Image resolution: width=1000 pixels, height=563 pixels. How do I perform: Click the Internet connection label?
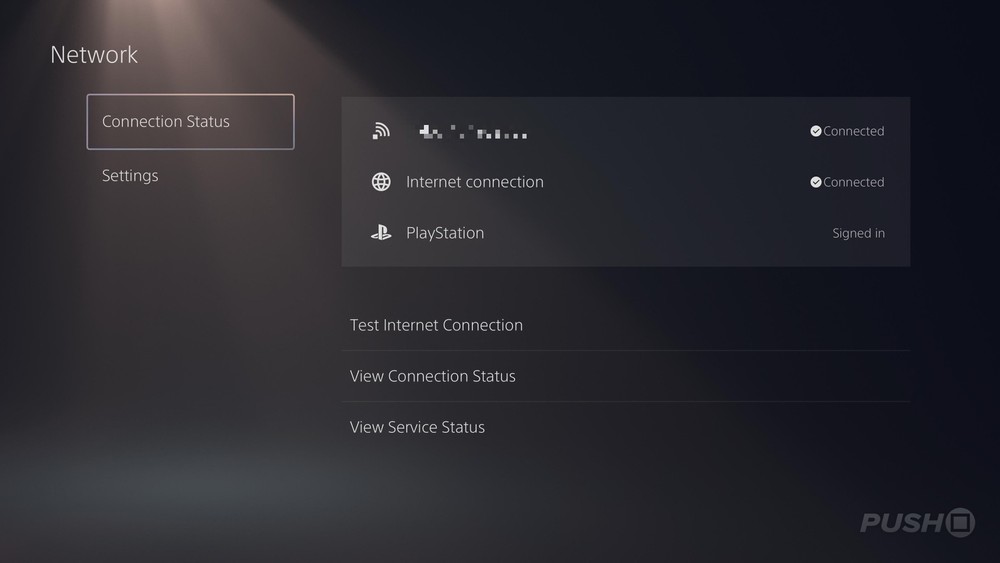pos(475,182)
